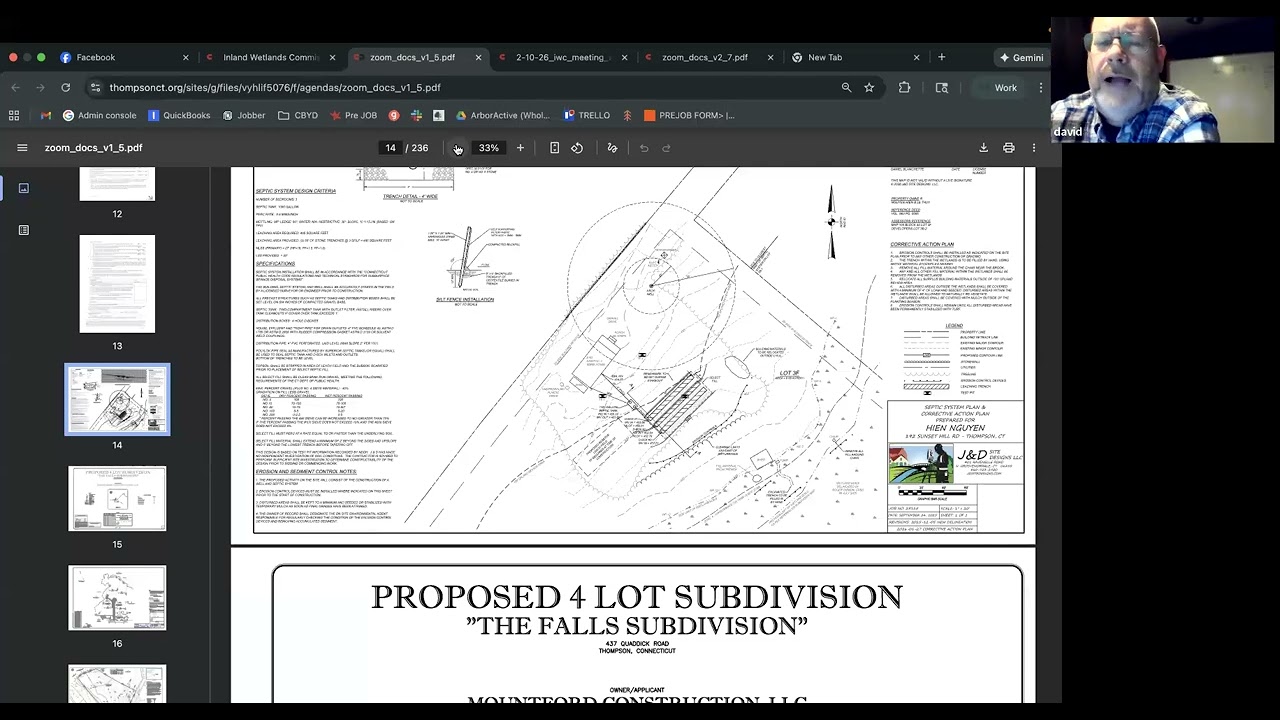
Task: Select page 16 thumbnail
Action: [x=117, y=598]
